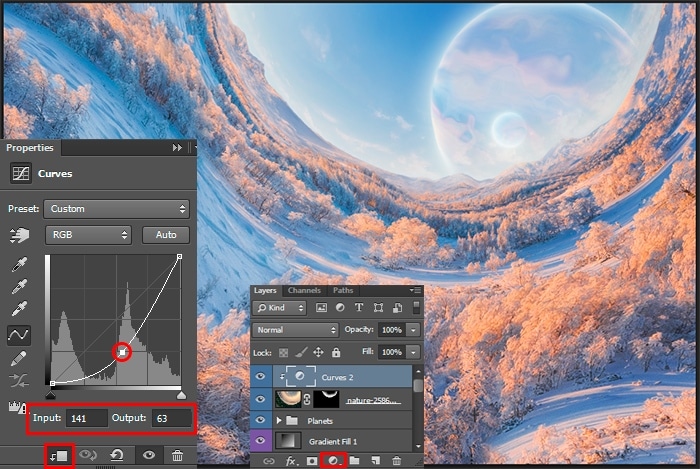Viewport: 700px width, 469px height.
Task: Toggle visibility of the Planets group
Action: 261,421
